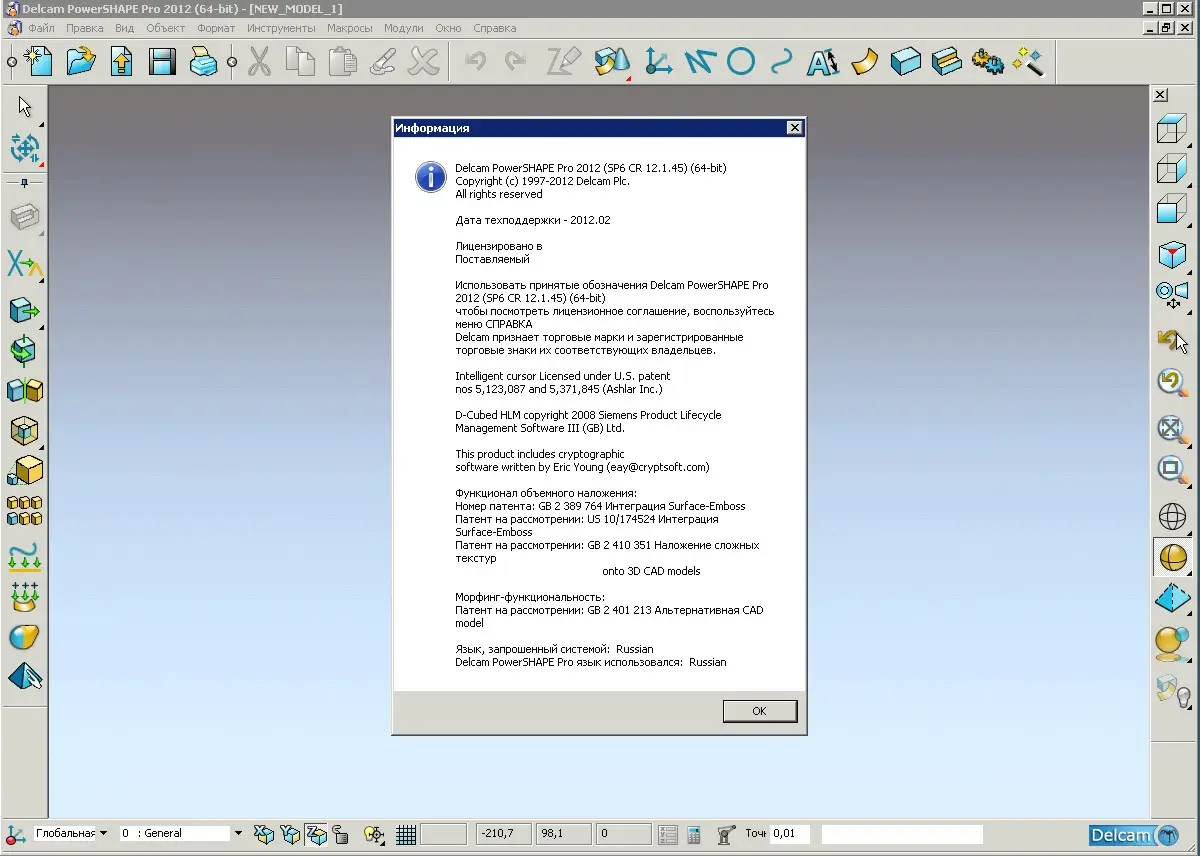Open the Макросы menu
Image resolution: width=1200 pixels, height=856 pixels.
tap(350, 28)
